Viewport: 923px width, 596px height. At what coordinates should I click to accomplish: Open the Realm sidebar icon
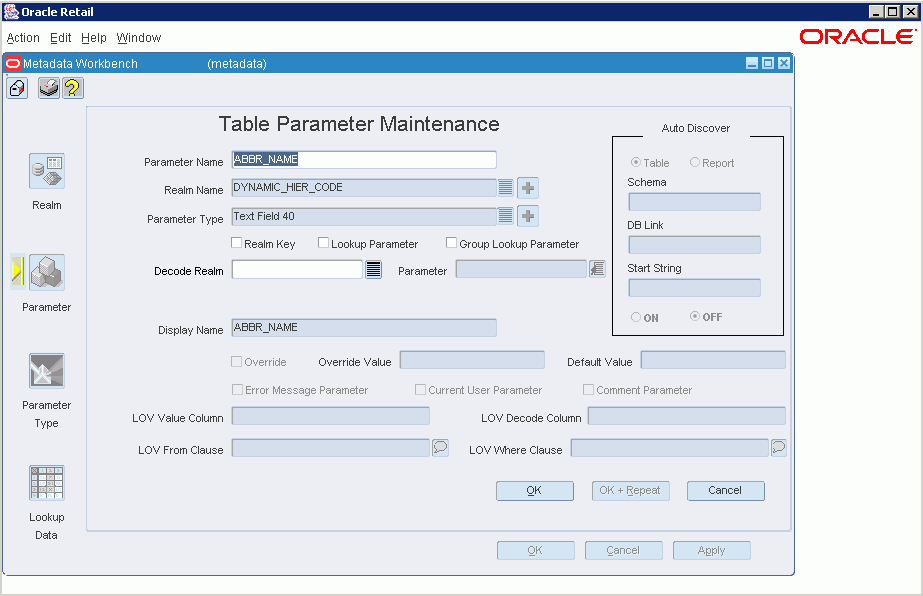click(x=47, y=171)
